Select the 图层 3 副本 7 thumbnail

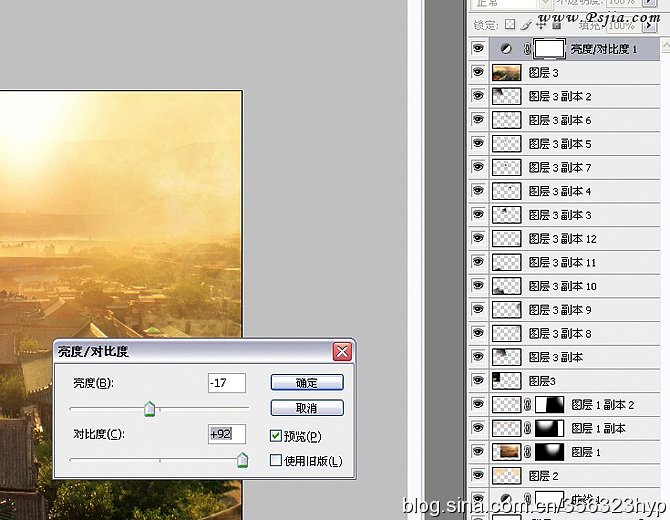click(506, 167)
